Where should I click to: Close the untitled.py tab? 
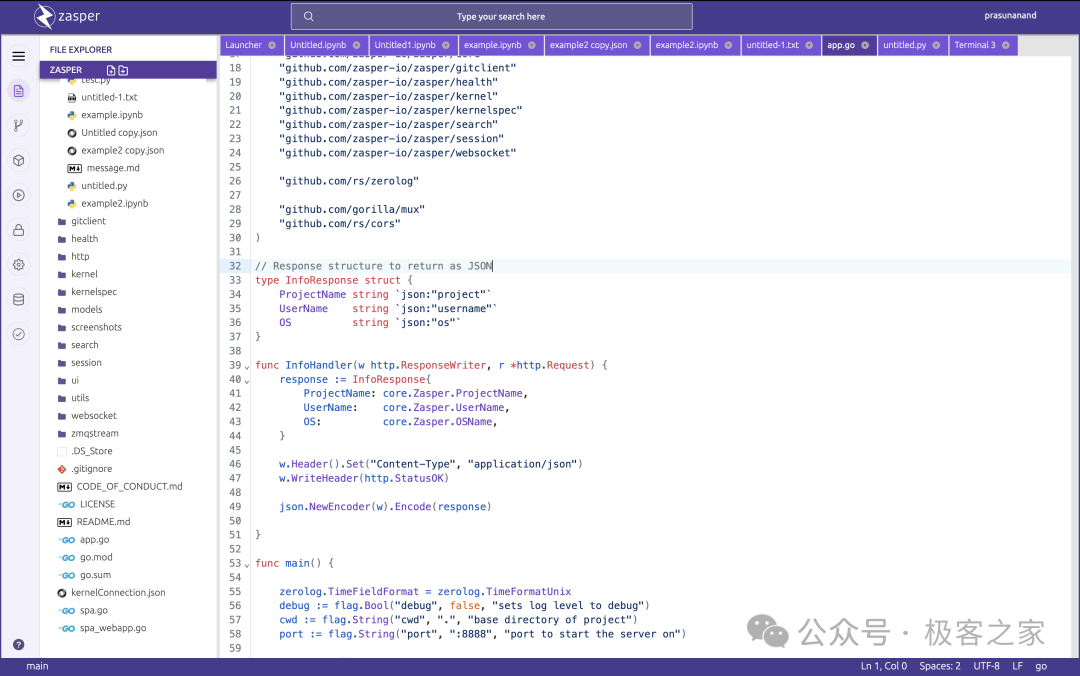tap(936, 45)
